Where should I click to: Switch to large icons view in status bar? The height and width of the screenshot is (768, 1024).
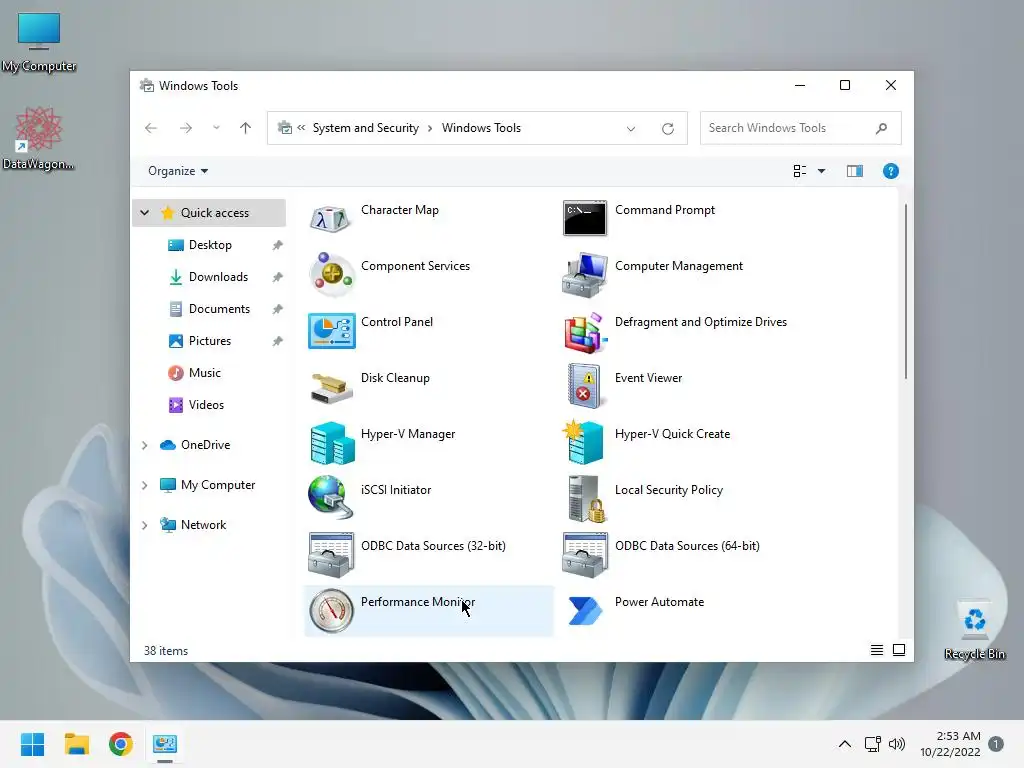(x=899, y=650)
